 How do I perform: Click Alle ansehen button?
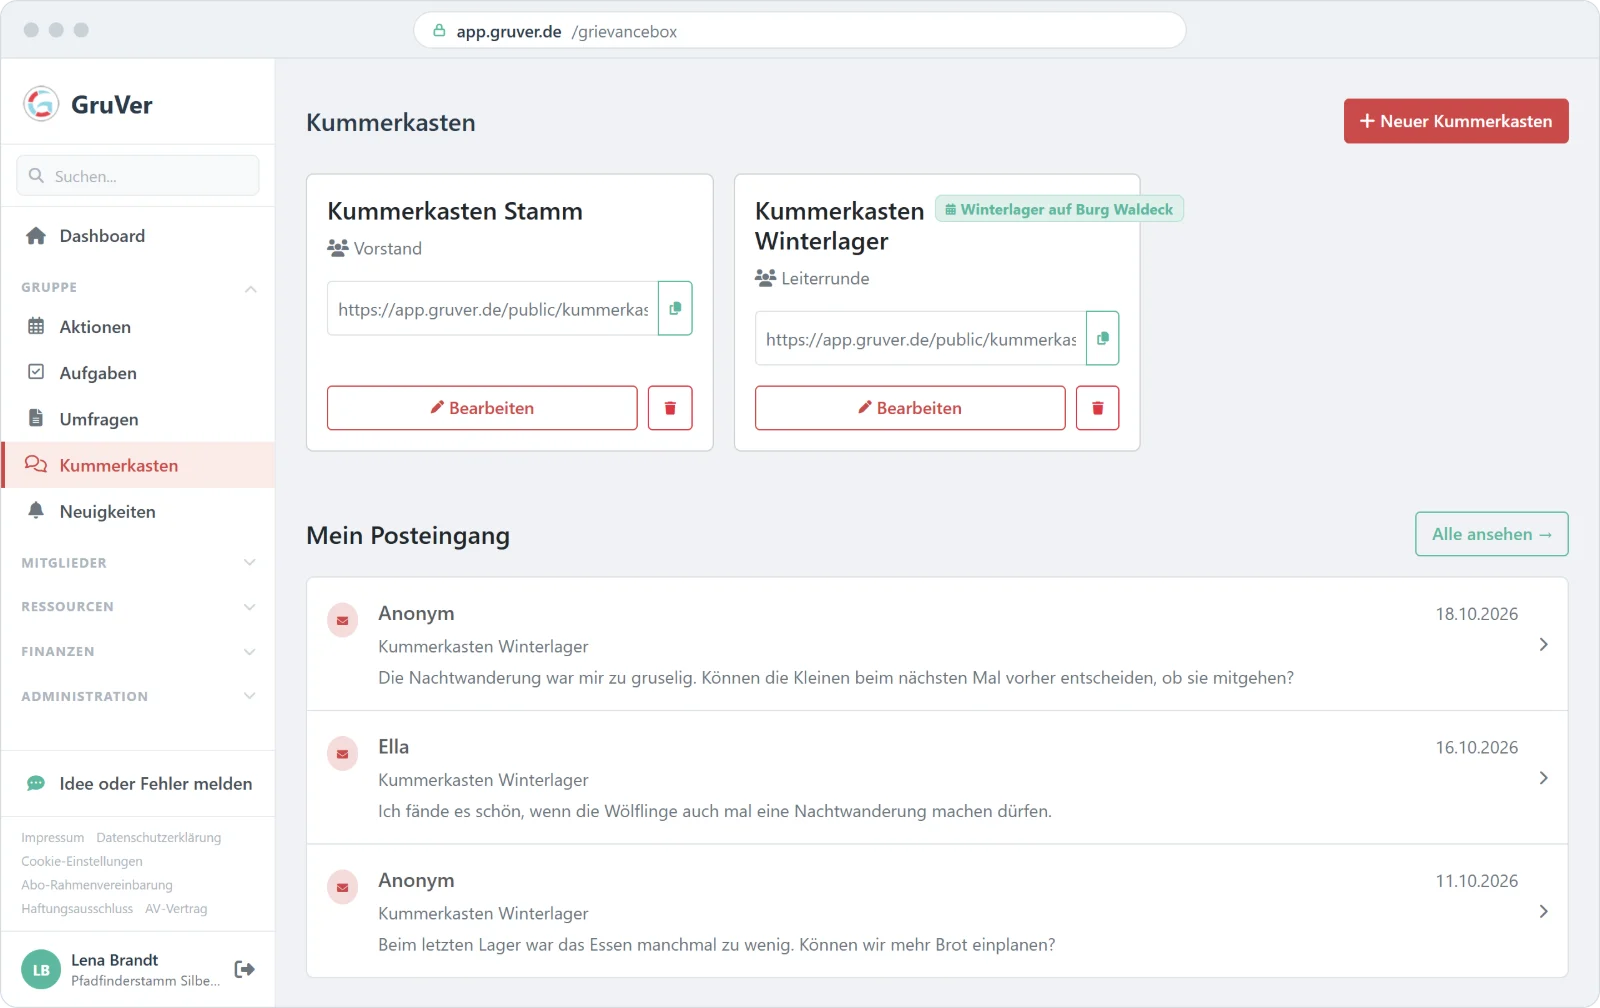point(1492,534)
